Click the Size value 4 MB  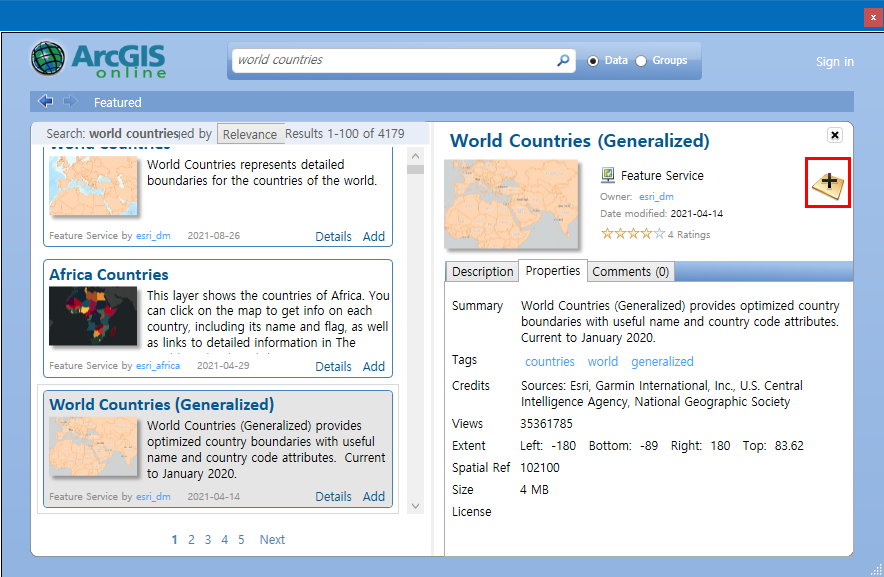click(534, 490)
